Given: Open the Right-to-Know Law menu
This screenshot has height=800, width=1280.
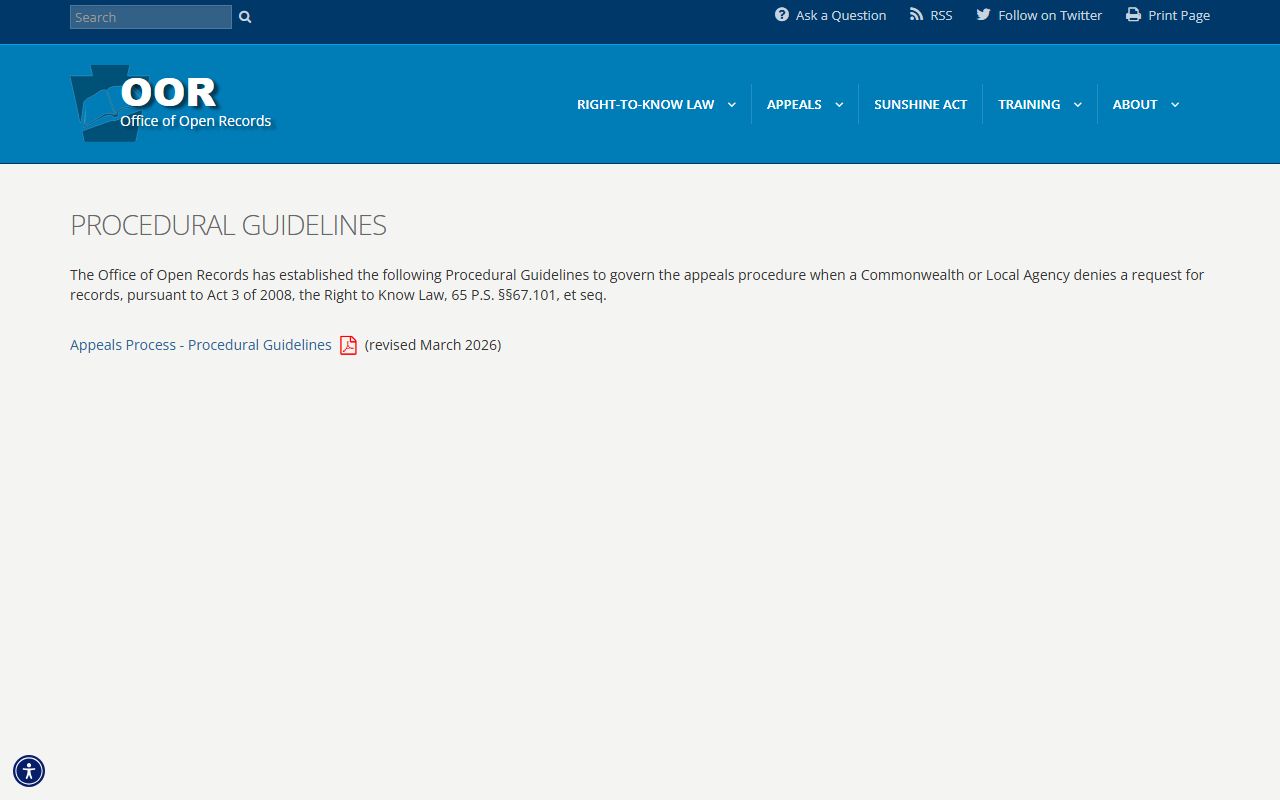Looking at the screenshot, I should pyautogui.click(x=646, y=105).
